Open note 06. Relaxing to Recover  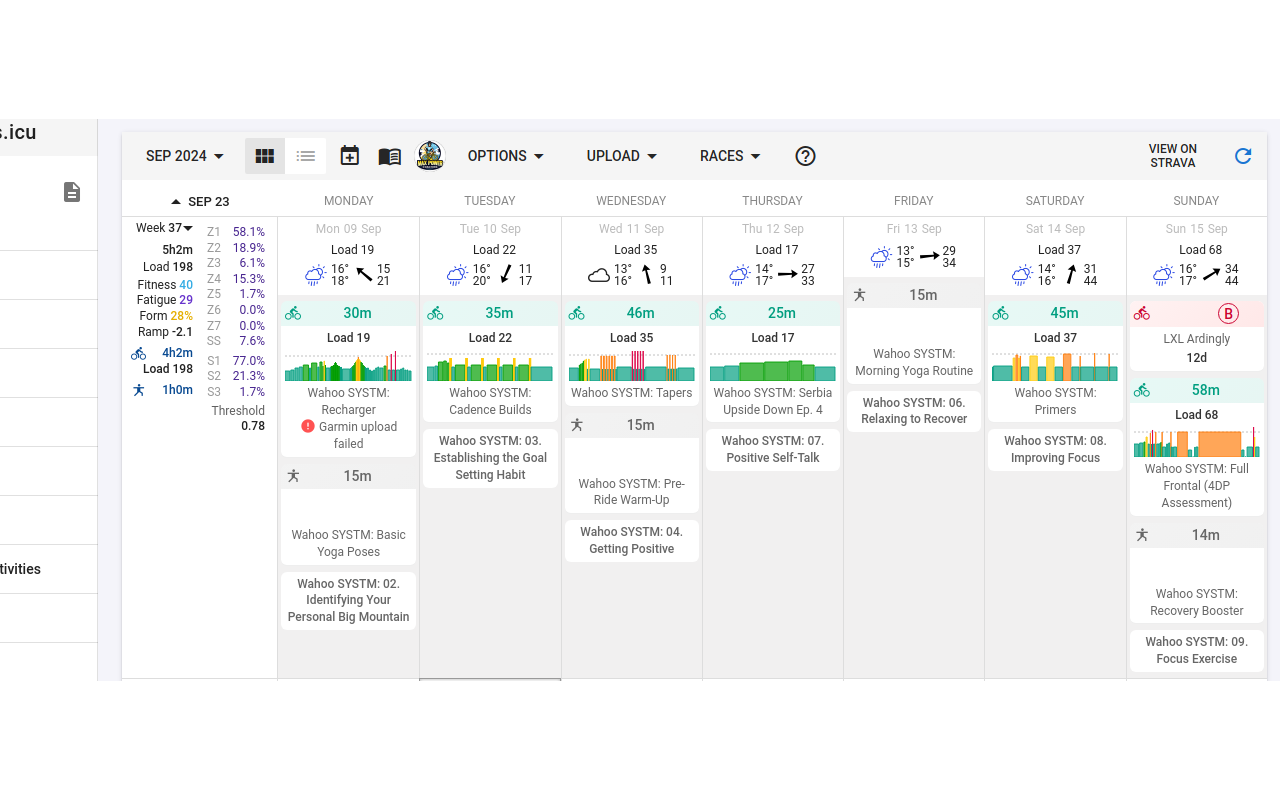point(914,410)
